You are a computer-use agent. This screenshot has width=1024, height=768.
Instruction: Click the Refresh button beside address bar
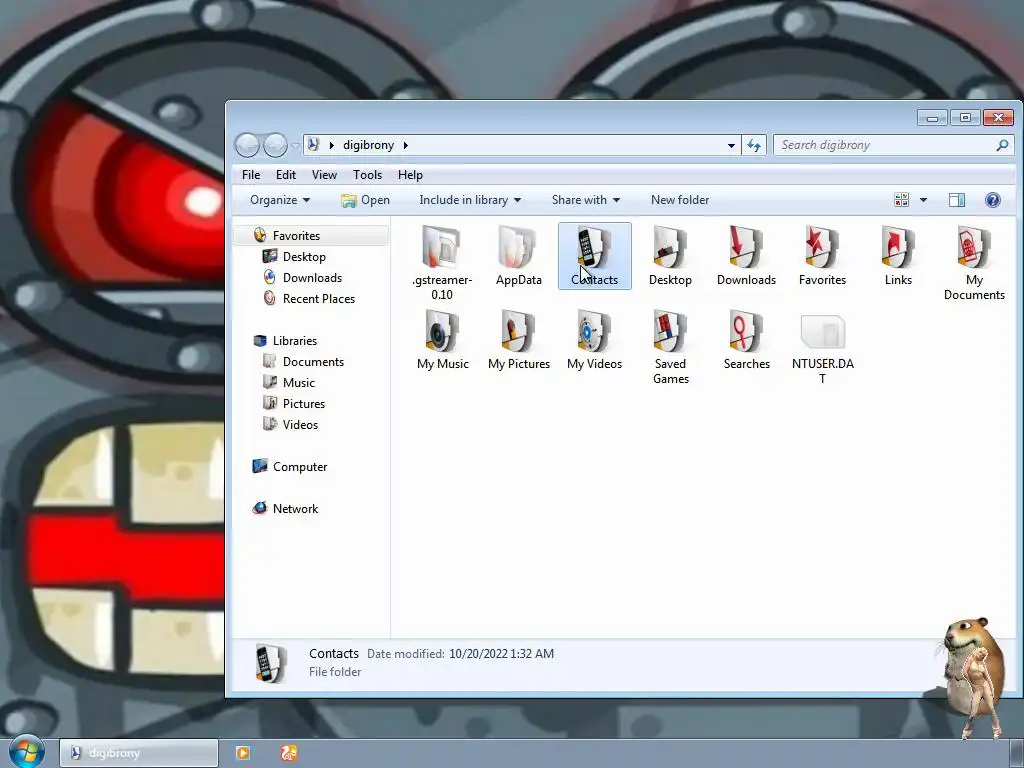tap(754, 145)
